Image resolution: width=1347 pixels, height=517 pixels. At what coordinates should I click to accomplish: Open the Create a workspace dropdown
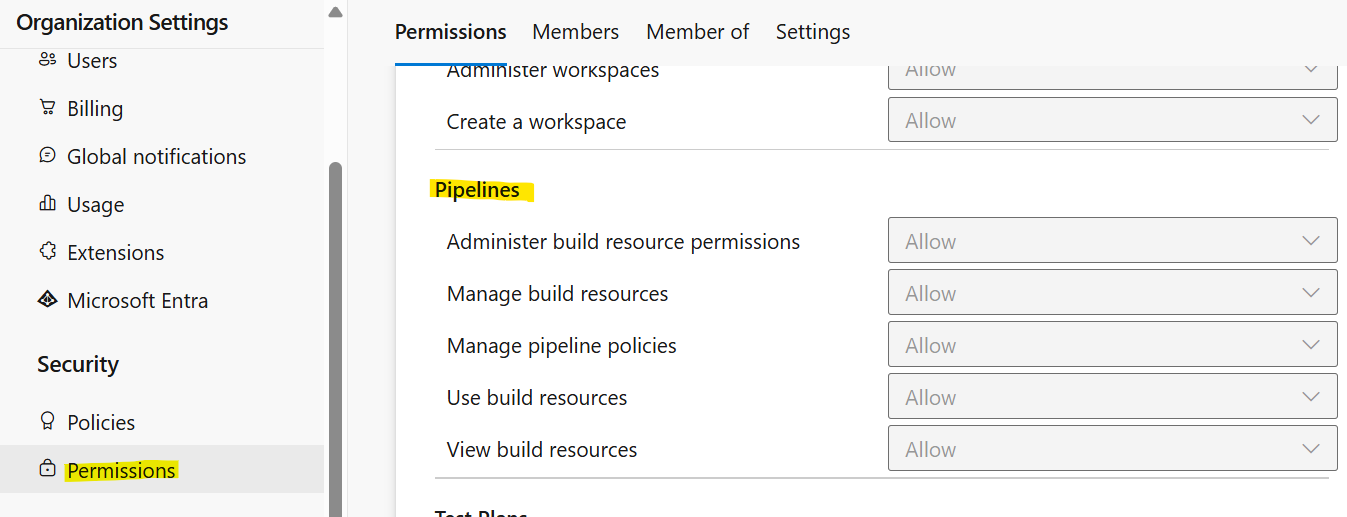(1112, 120)
